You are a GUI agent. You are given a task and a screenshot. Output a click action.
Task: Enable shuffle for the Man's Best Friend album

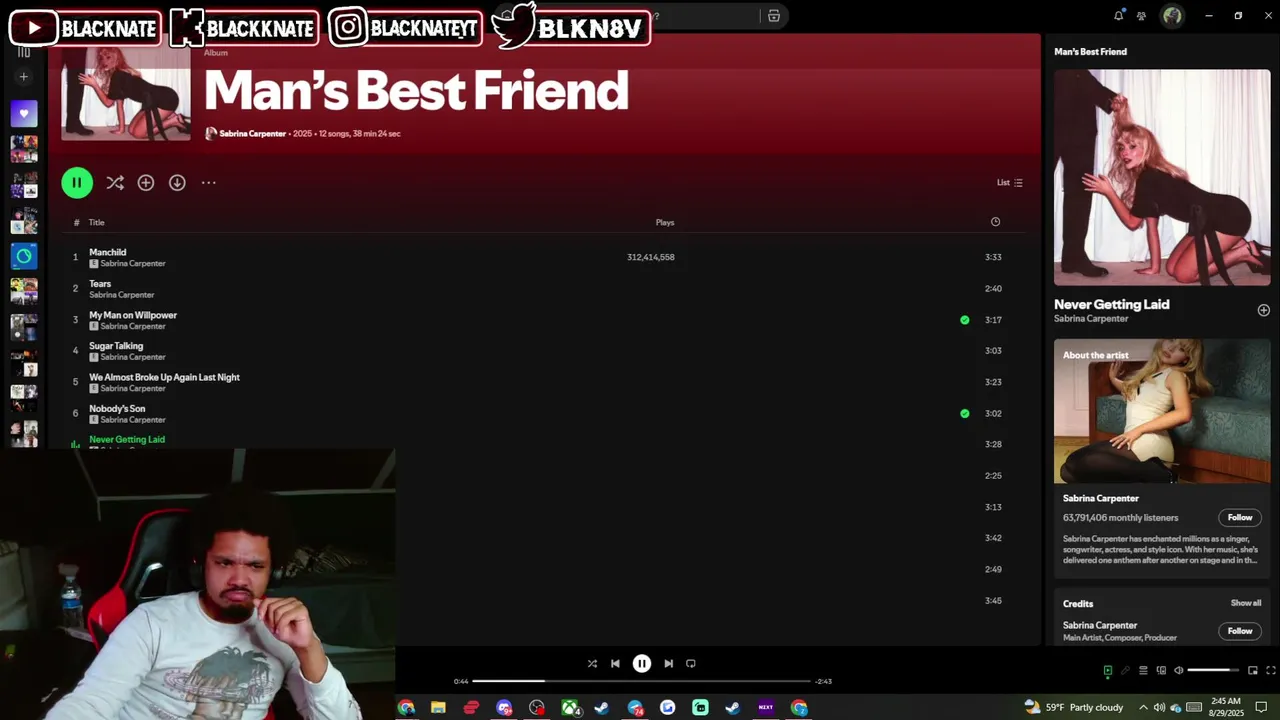[115, 183]
